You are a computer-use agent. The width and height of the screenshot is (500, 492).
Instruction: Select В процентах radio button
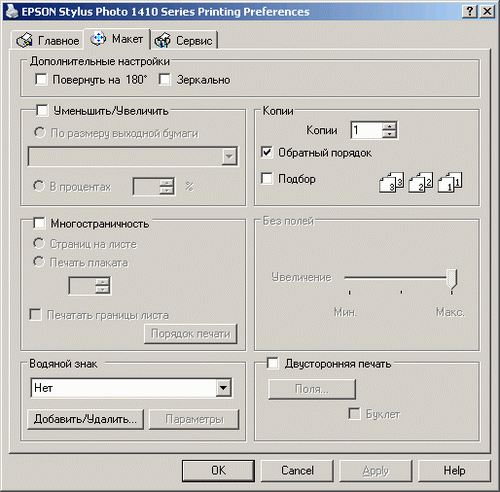tap(39, 186)
